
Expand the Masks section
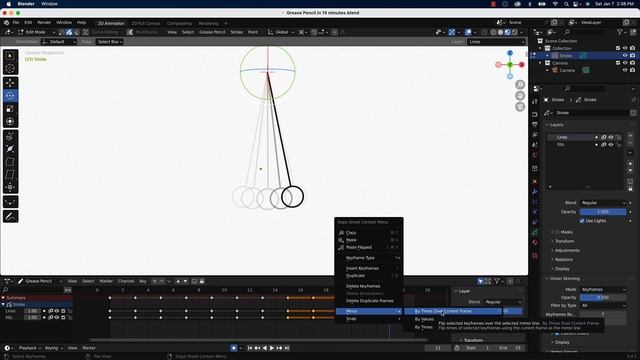click(553, 232)
